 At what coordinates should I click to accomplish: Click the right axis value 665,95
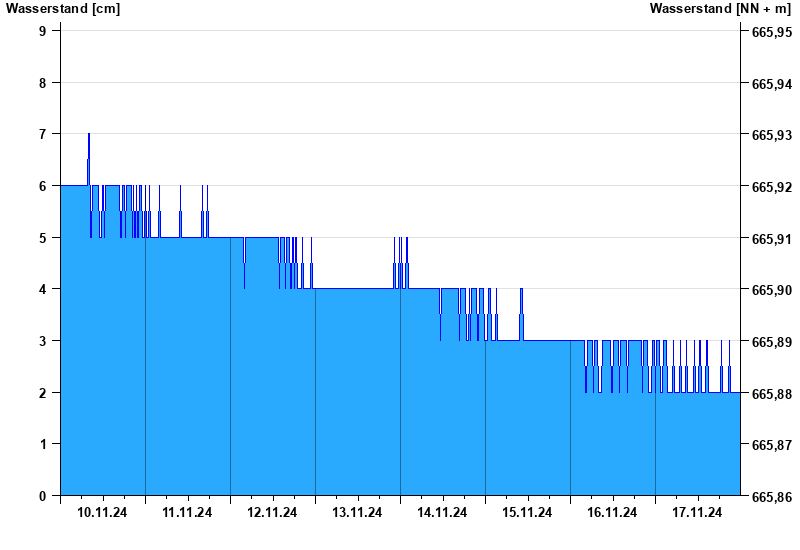(771, 33)
